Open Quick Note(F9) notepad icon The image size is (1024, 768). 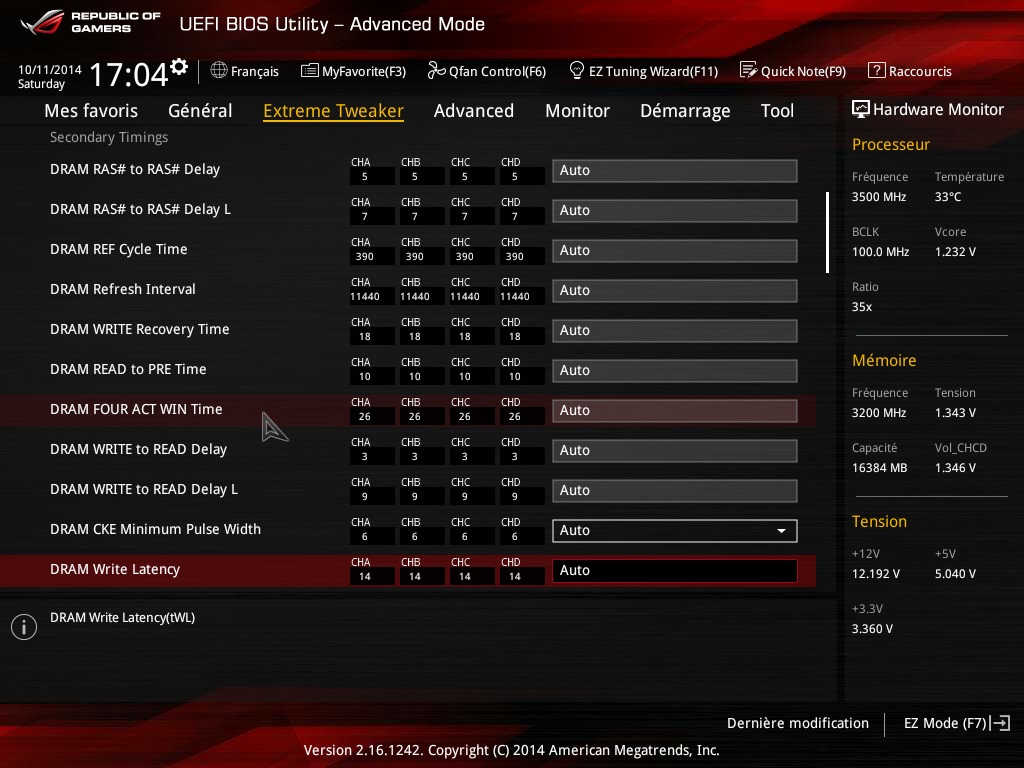(x=748, y=71)
